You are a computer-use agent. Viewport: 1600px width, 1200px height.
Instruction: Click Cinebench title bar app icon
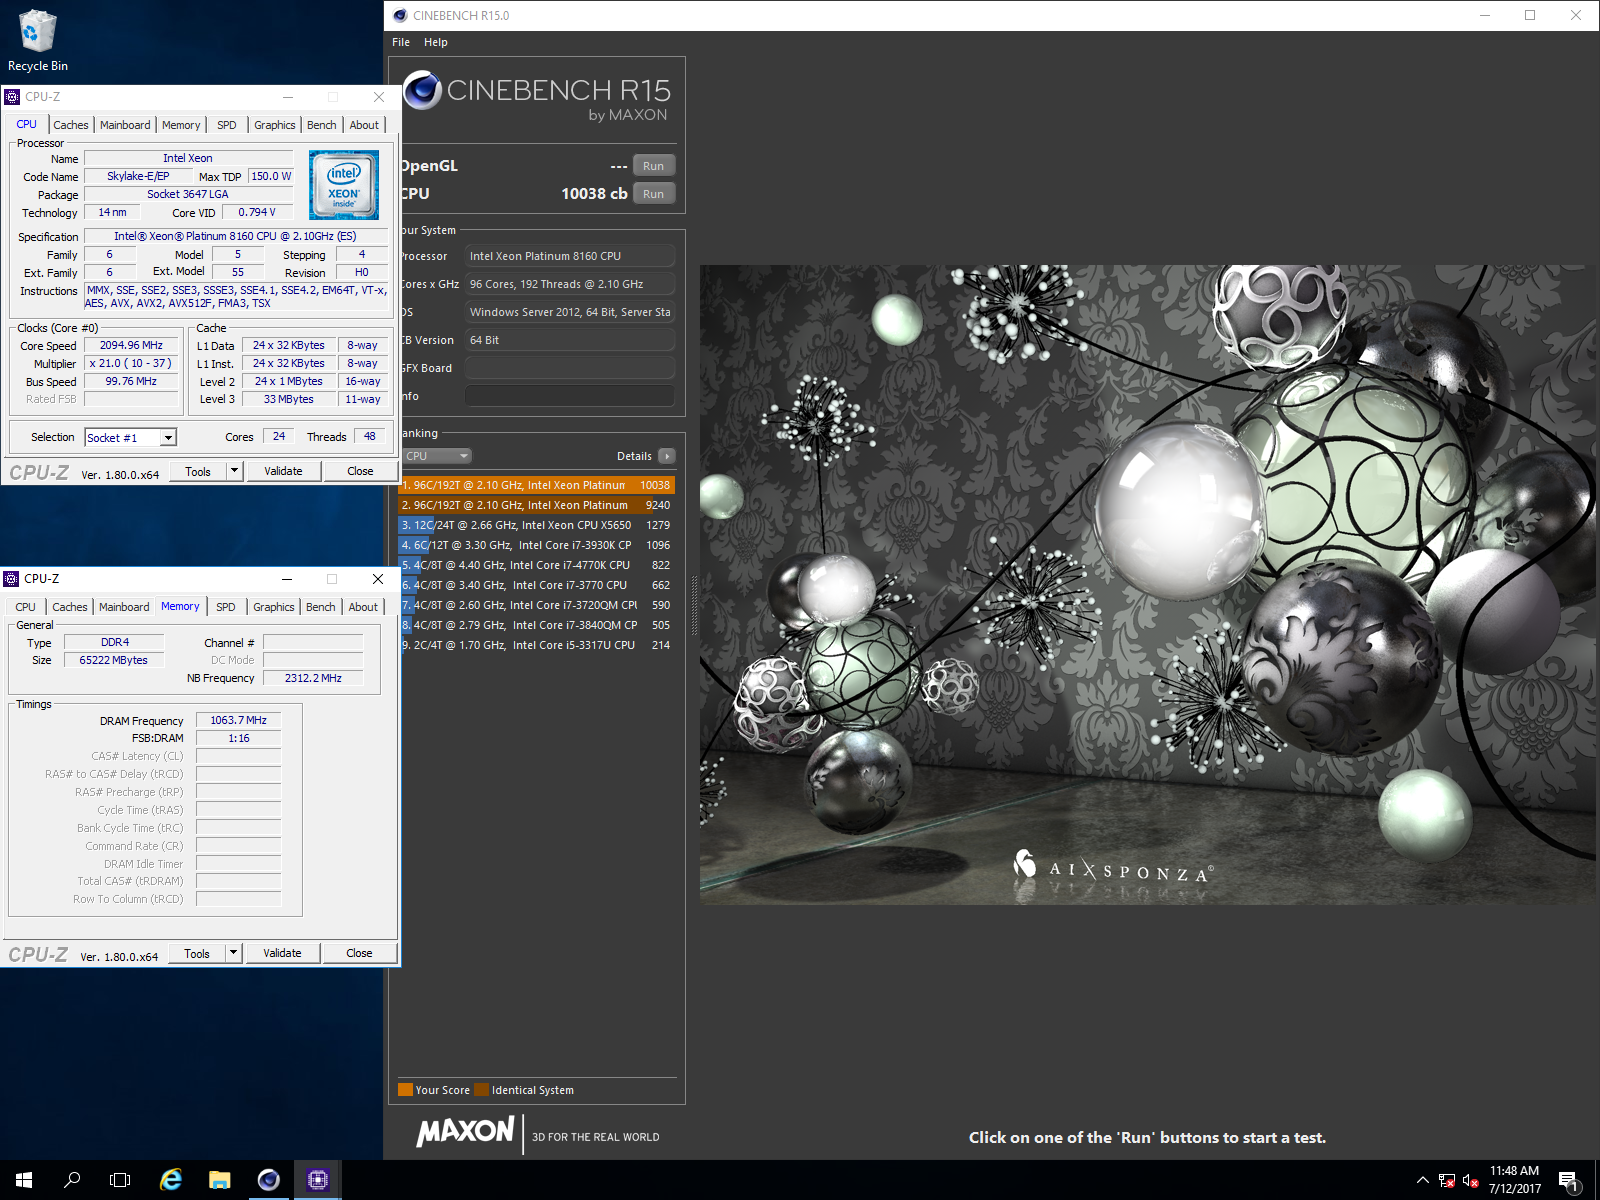pyautogui.click(x=400, y=15)
